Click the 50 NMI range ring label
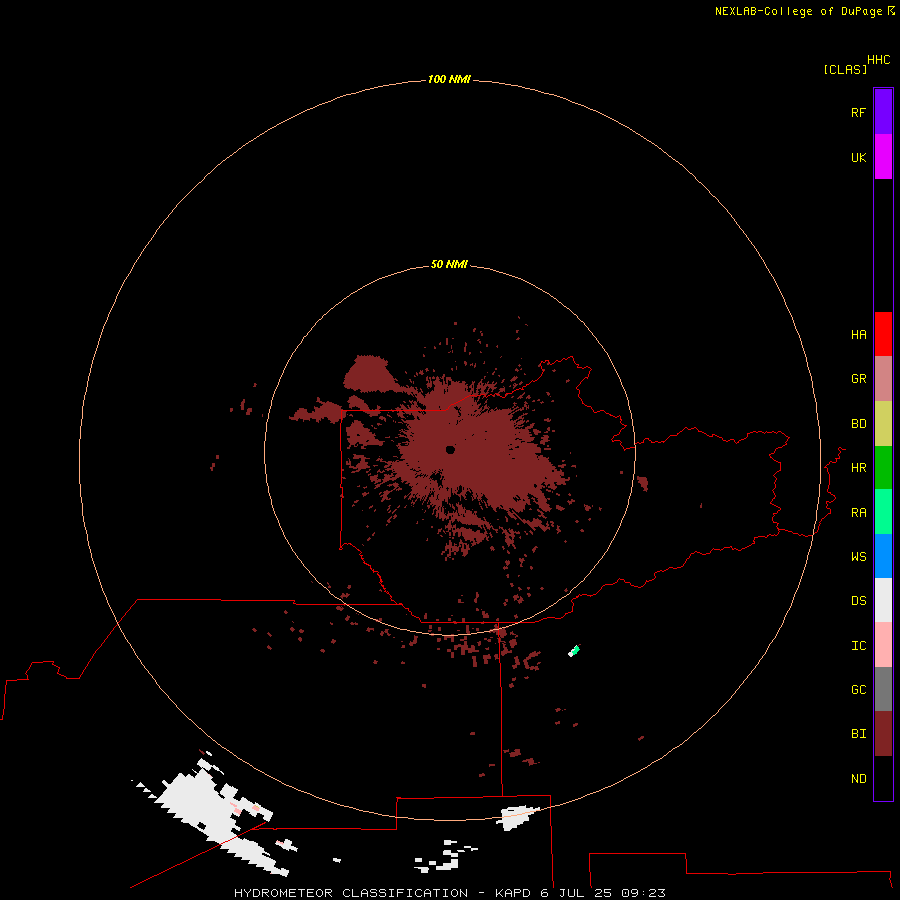Image resolution: width=900 pixels, height=900 pixels. click(449, 264)
